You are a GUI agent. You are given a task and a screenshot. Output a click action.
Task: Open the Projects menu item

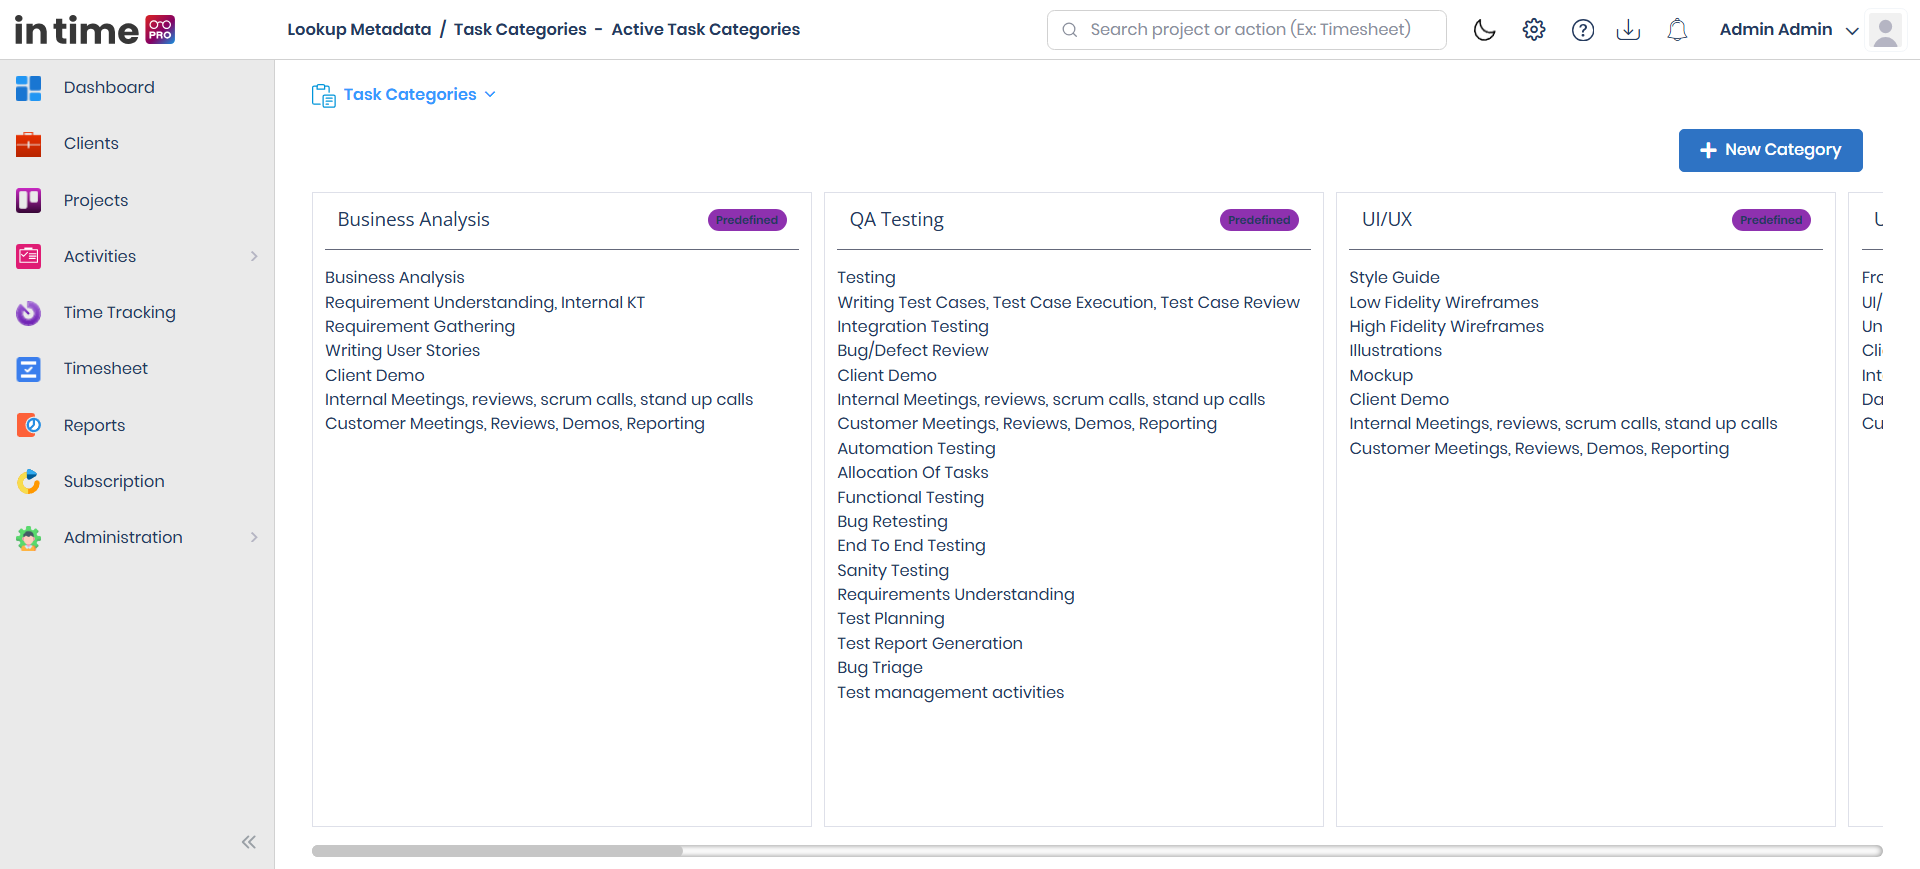96,200
